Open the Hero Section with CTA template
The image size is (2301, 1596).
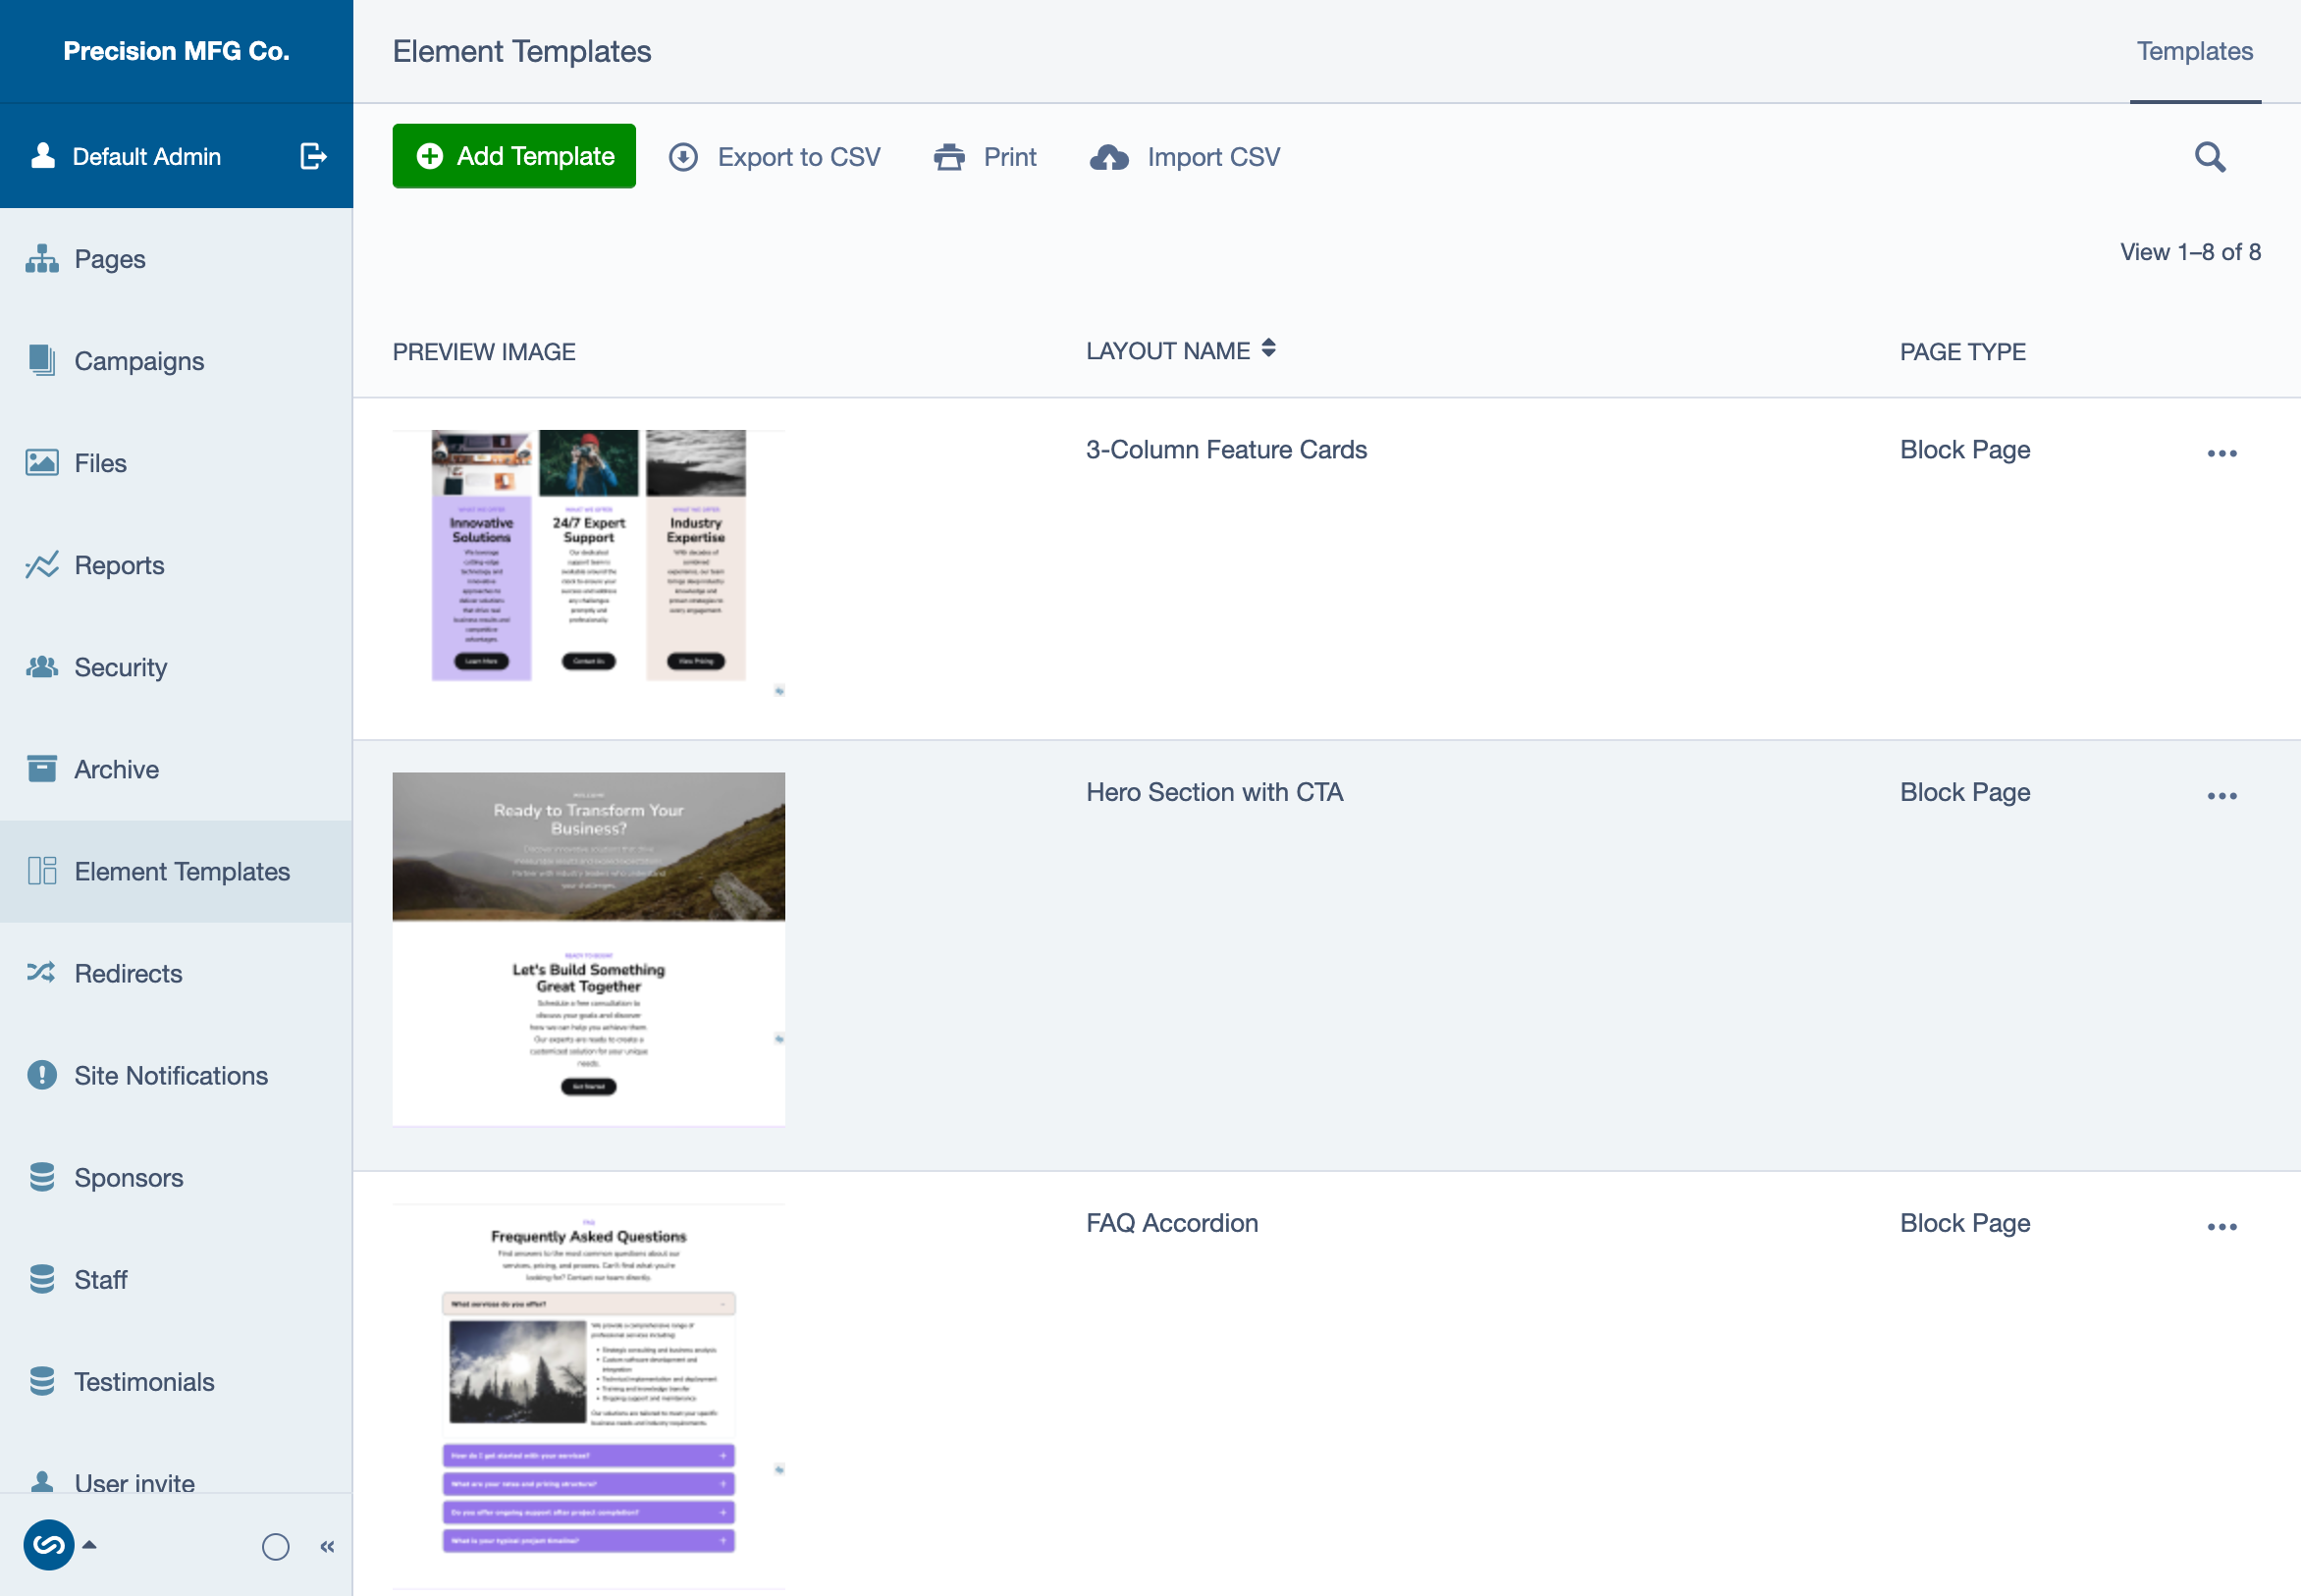(x=1214, y=792)
